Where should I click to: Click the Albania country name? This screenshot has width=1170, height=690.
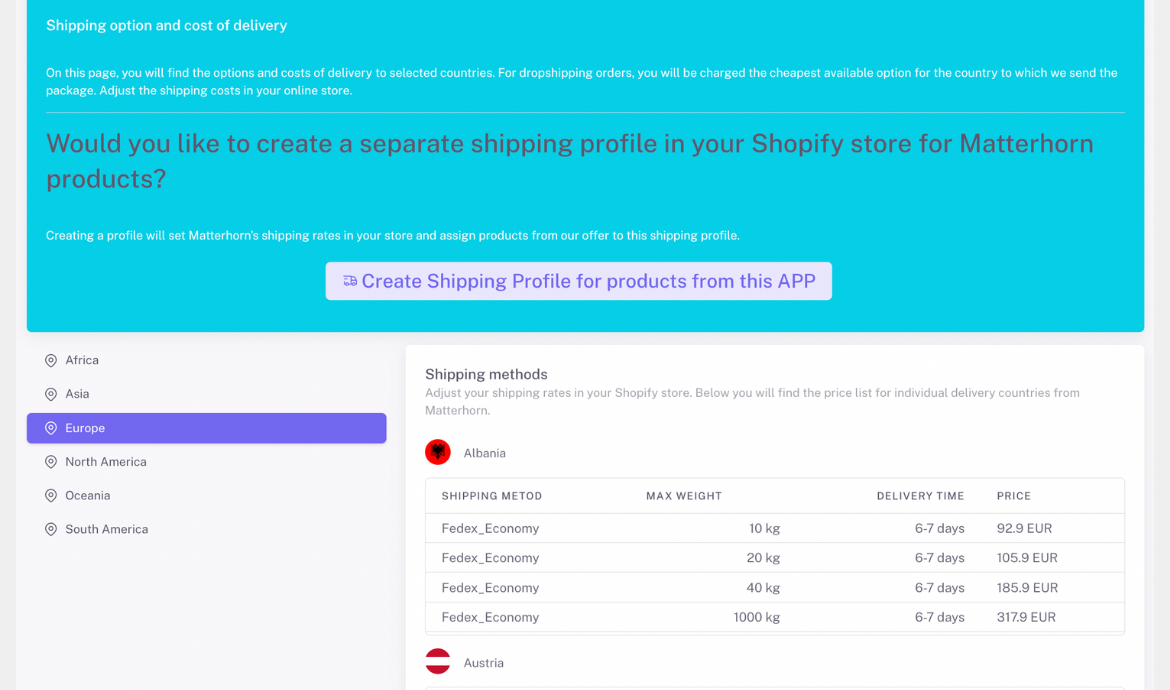click(484, 454)
